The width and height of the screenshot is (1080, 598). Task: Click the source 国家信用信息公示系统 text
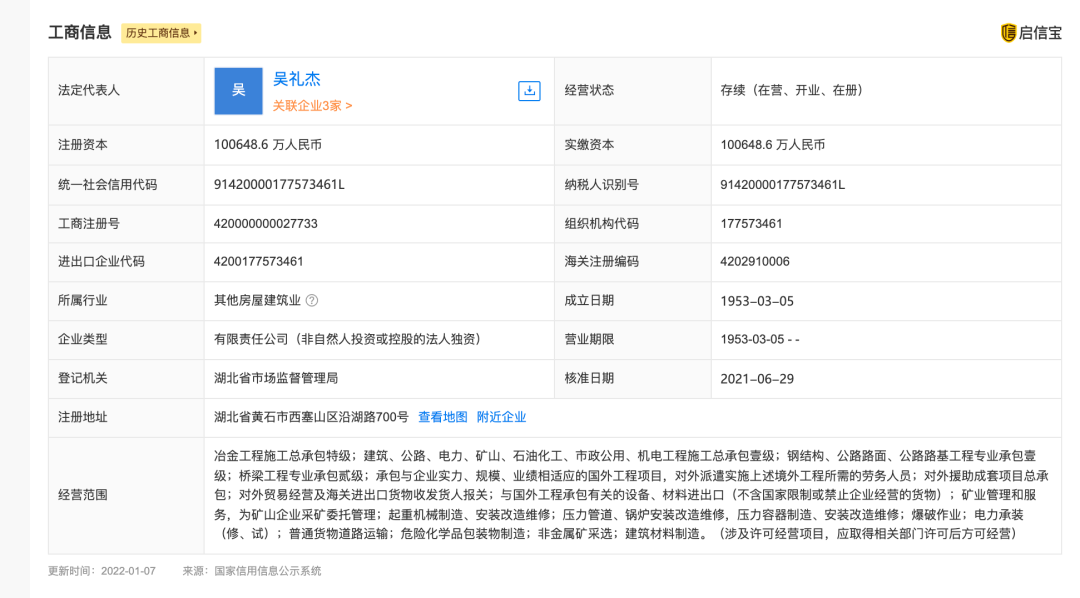pyautogui.click(x=268, y=571)
